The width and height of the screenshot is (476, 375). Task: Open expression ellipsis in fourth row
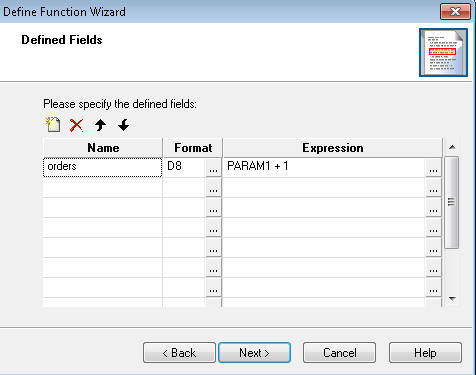433,228
